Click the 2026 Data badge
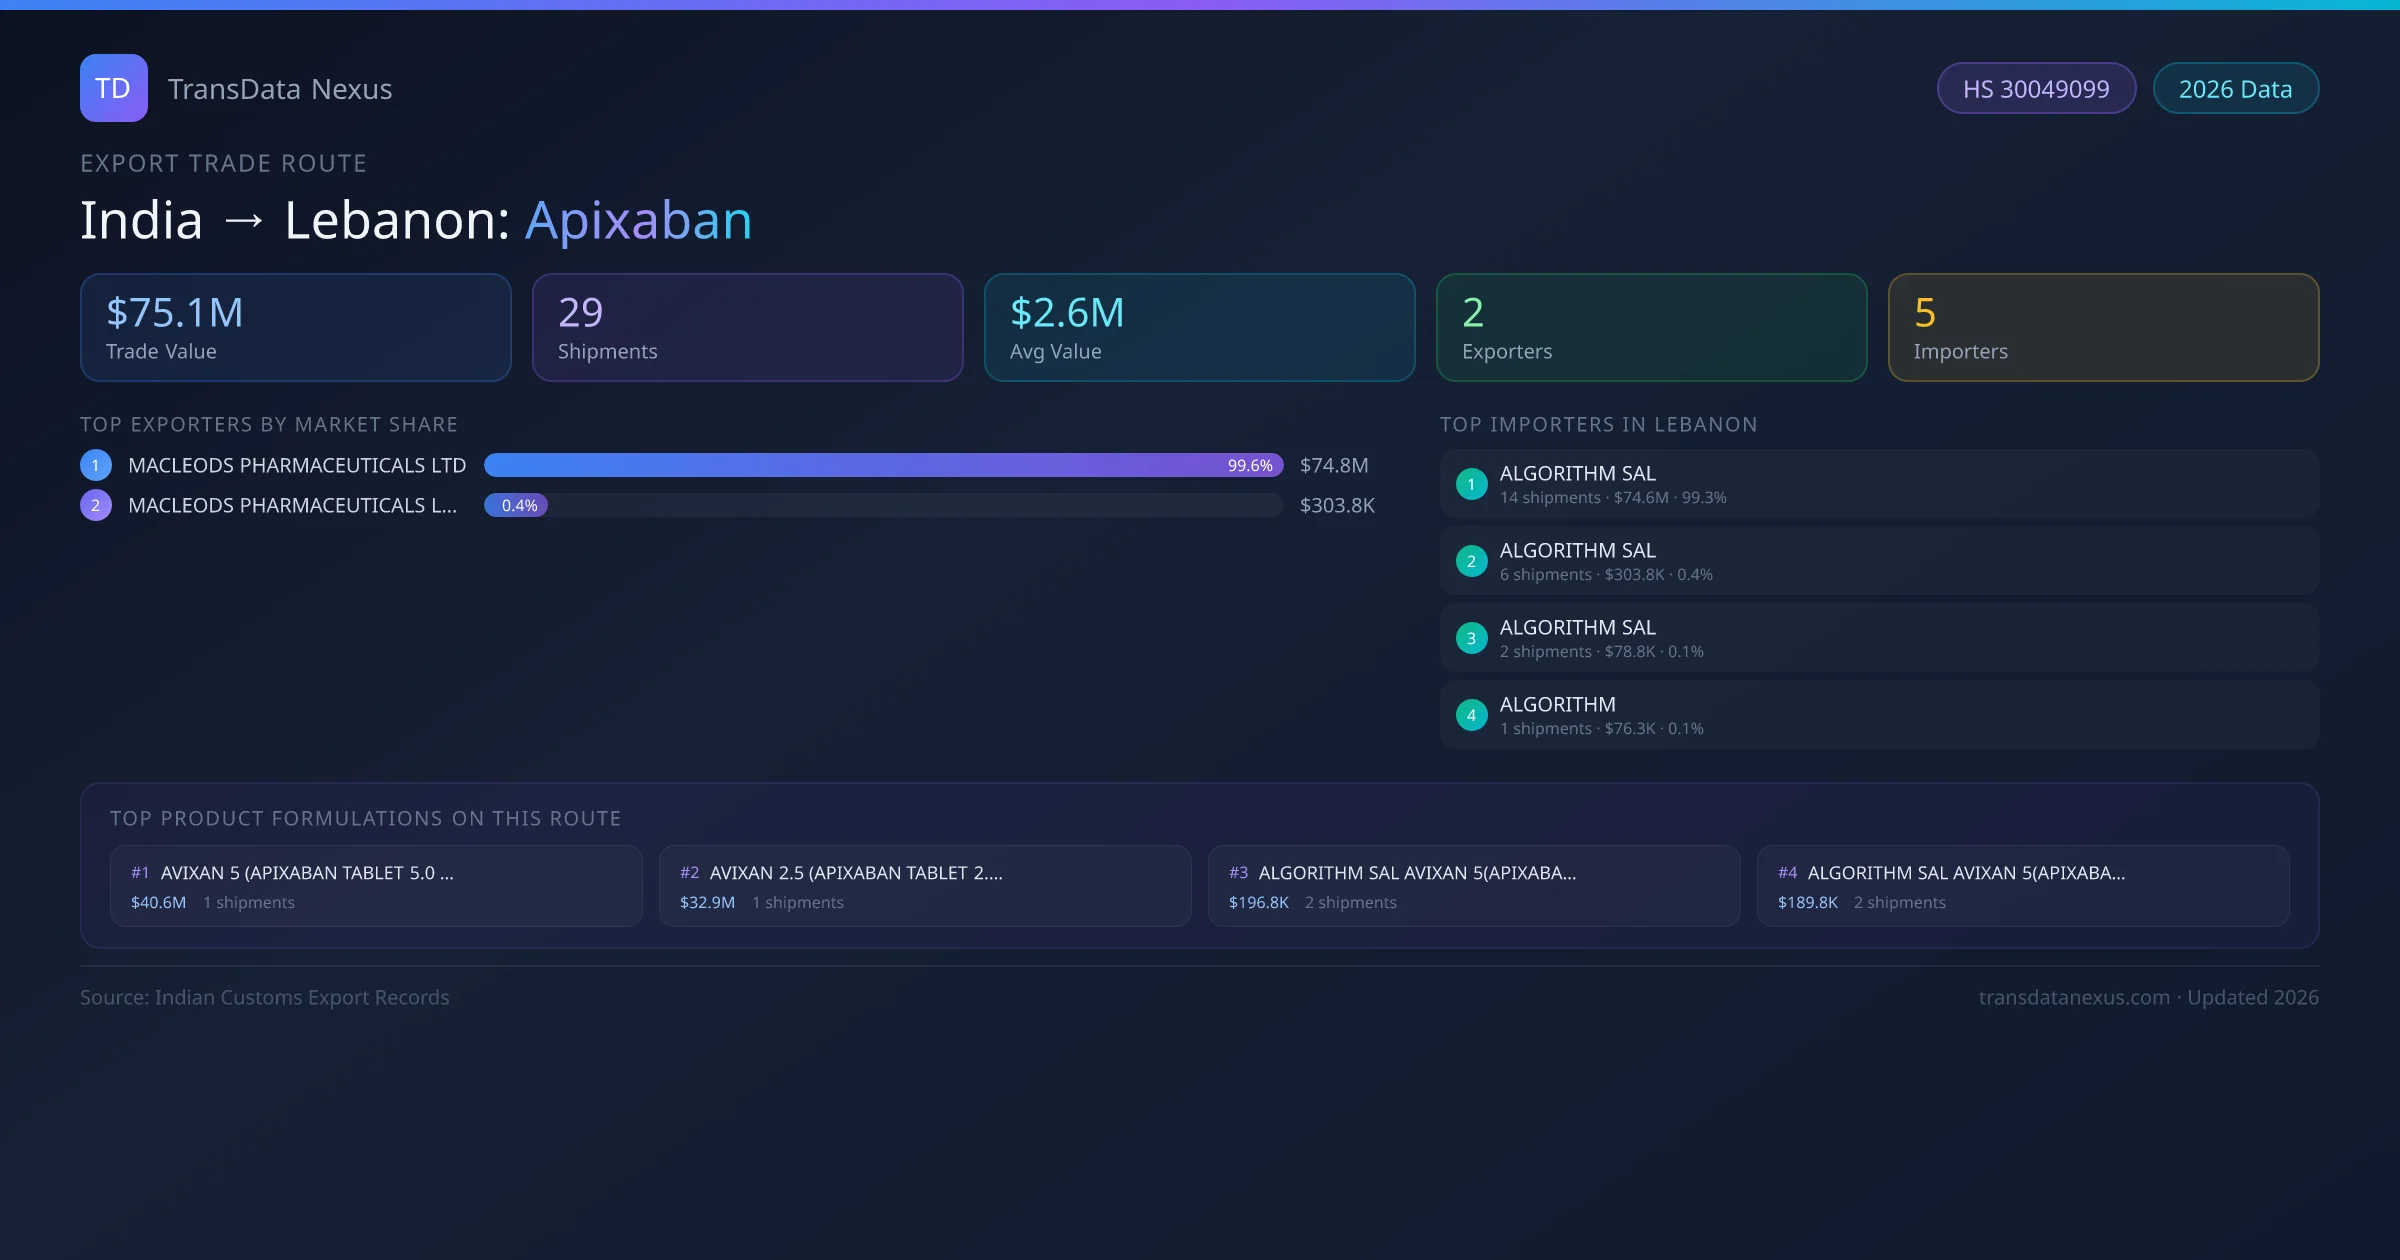The height and width of the screenshot is (1260, 2400). pyautogui.click(x=2235, y=89)
